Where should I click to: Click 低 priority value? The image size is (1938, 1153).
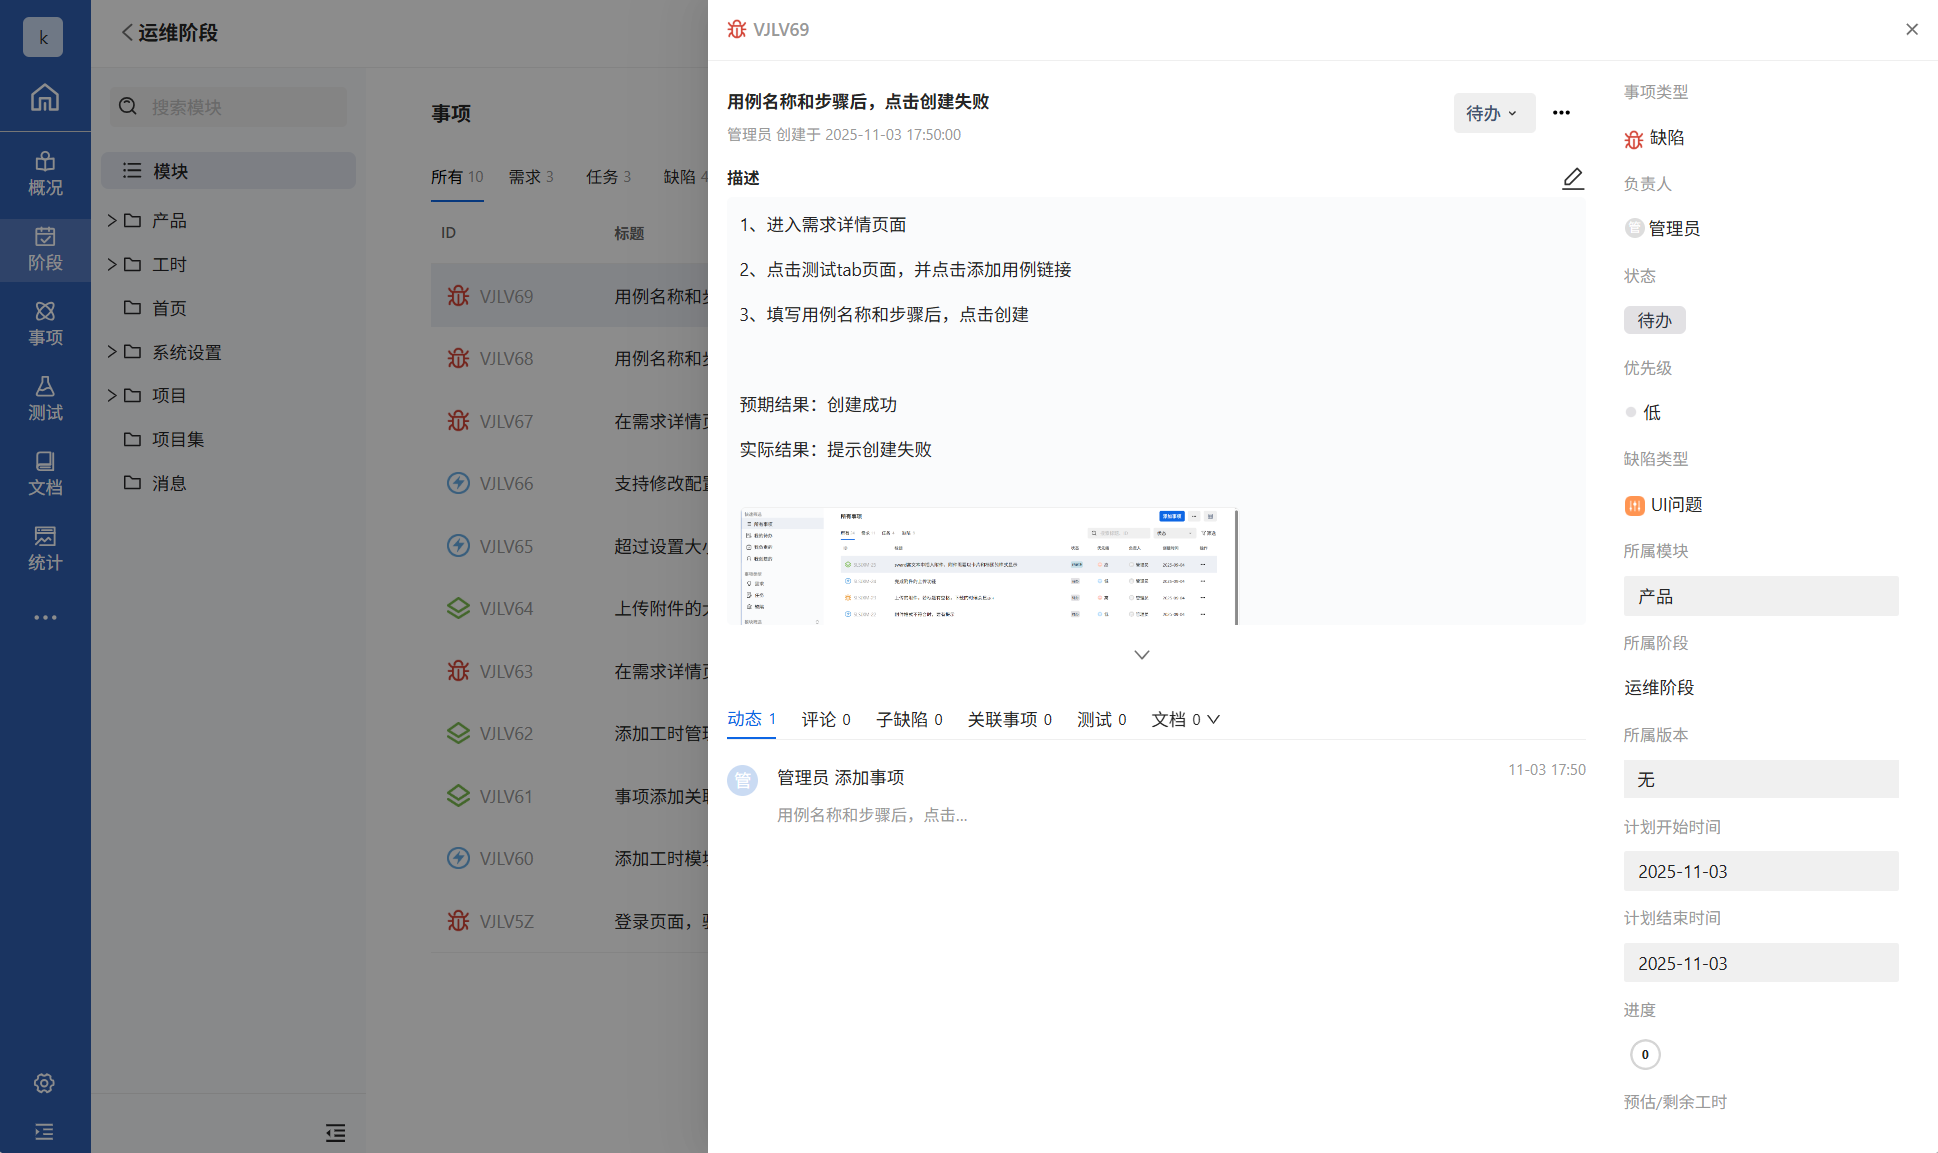pos(1651,412)
